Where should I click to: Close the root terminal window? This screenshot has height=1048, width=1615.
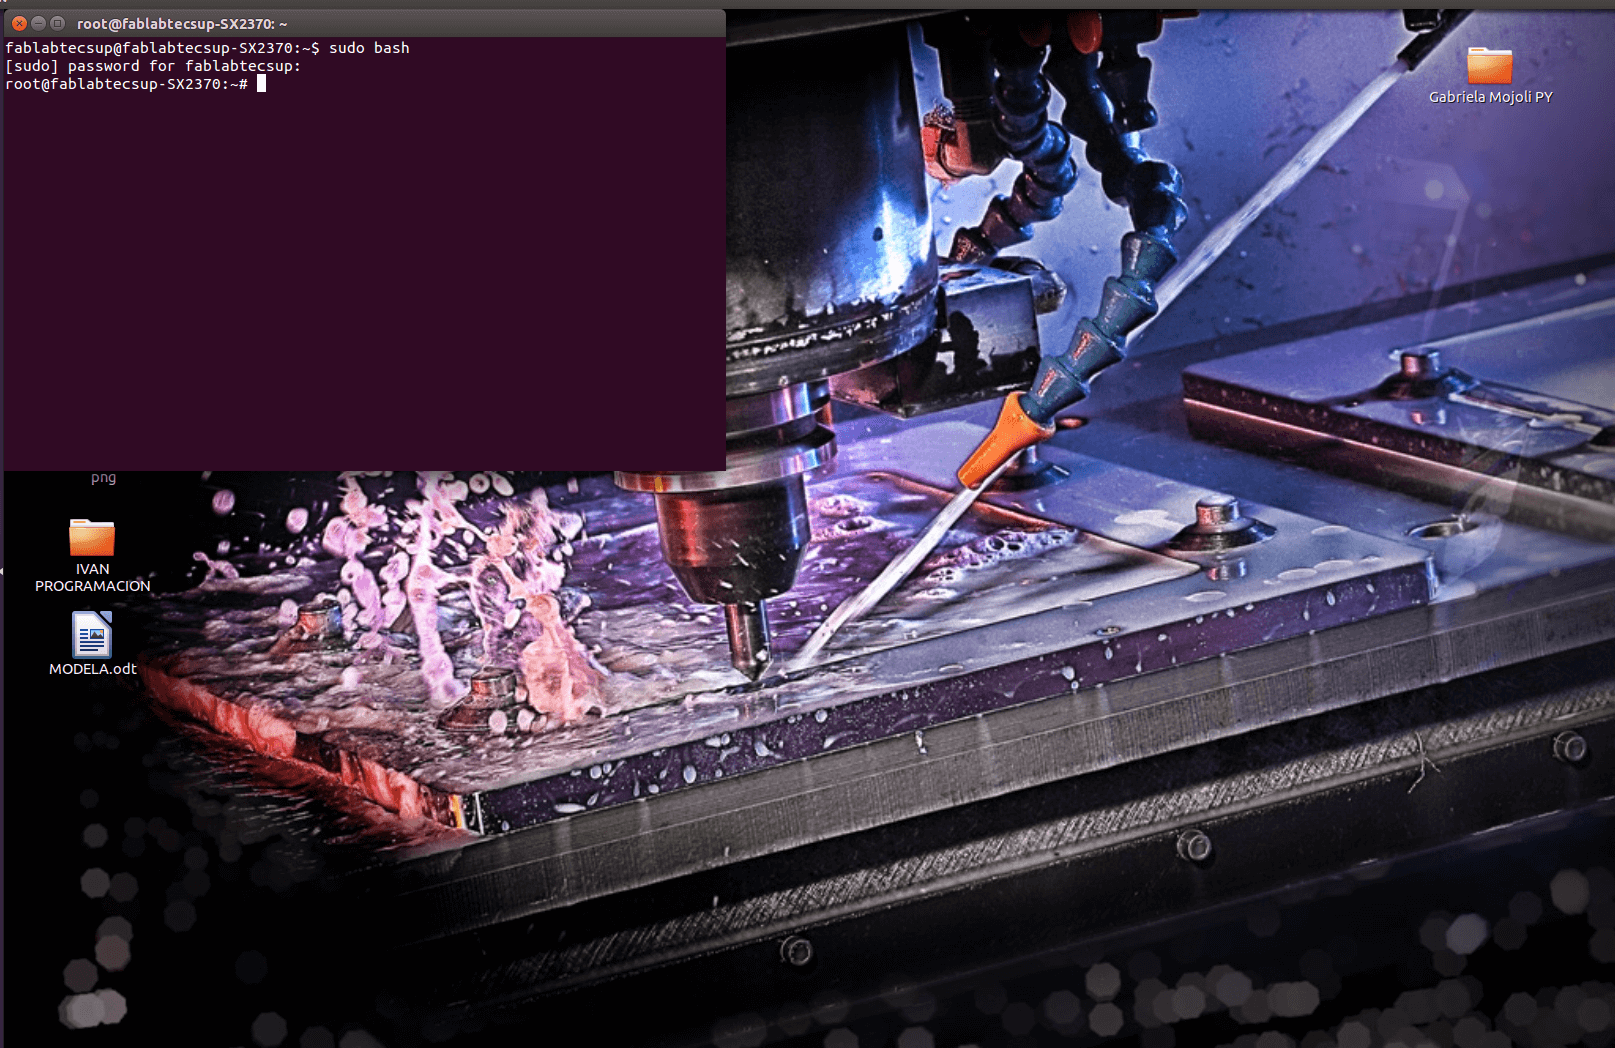coord(19,23)
